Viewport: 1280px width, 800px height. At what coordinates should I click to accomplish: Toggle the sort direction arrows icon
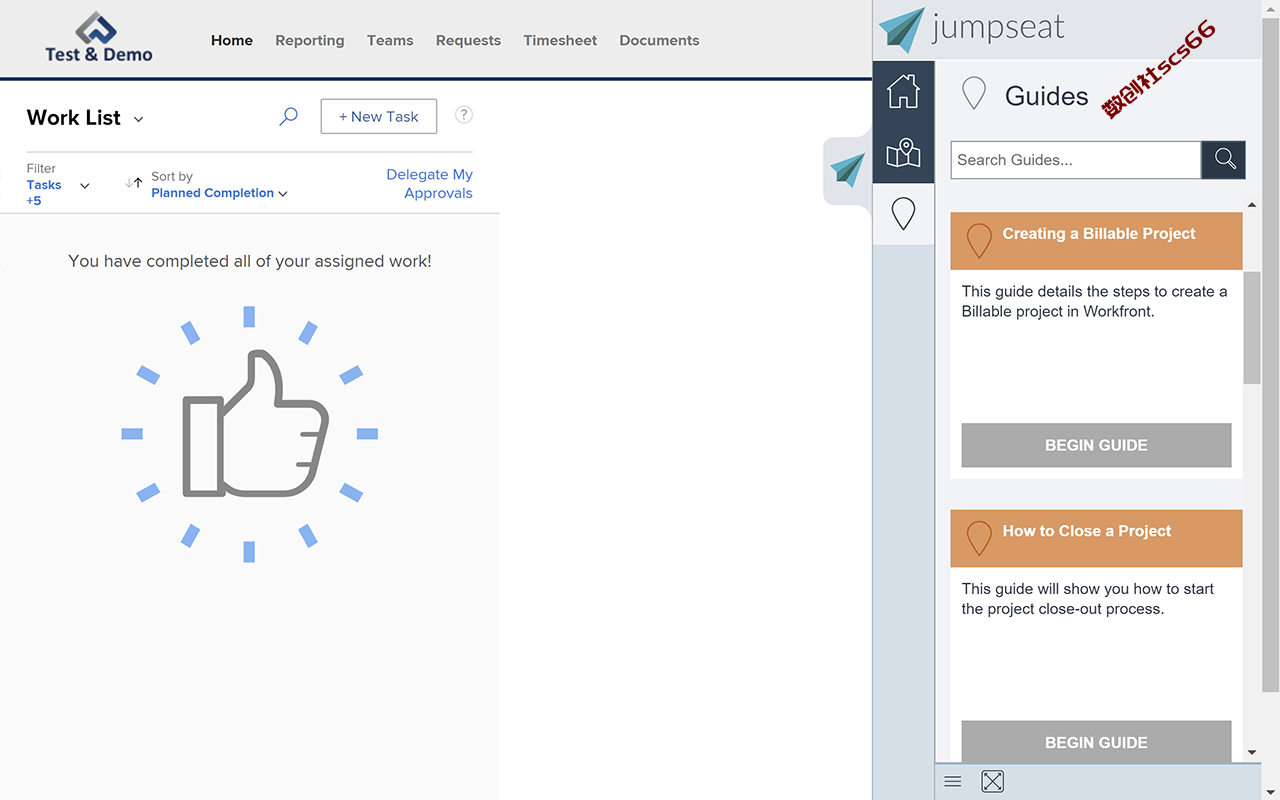[x=133, y=182]
